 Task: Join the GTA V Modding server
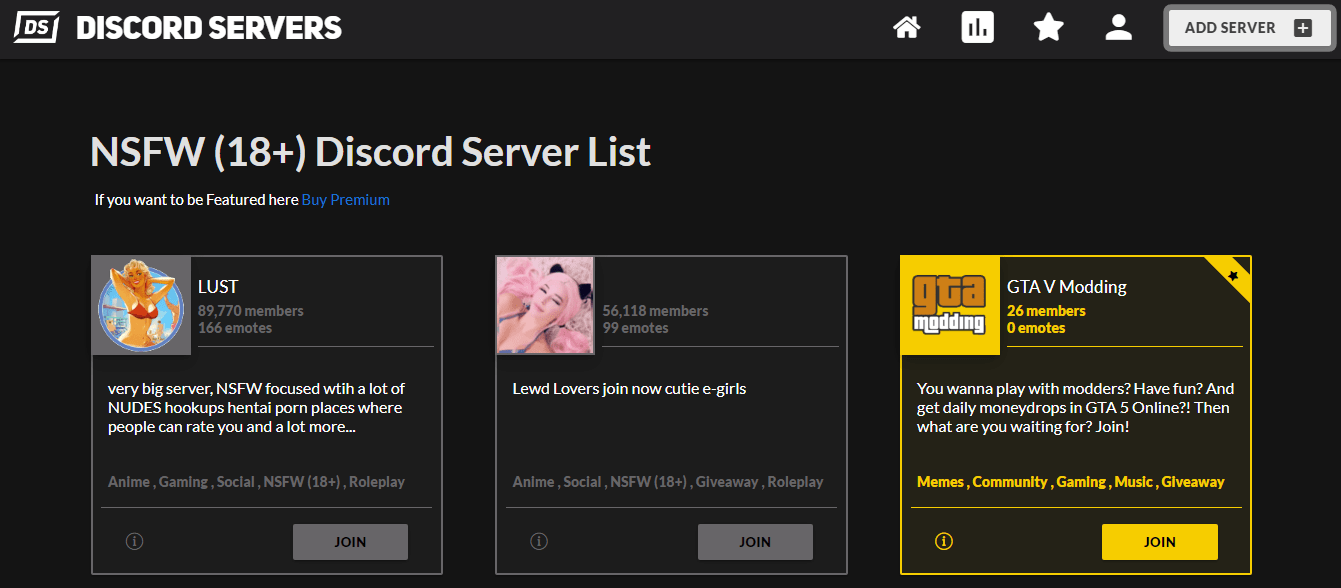pyautogui.click(x=1159, y=542)
